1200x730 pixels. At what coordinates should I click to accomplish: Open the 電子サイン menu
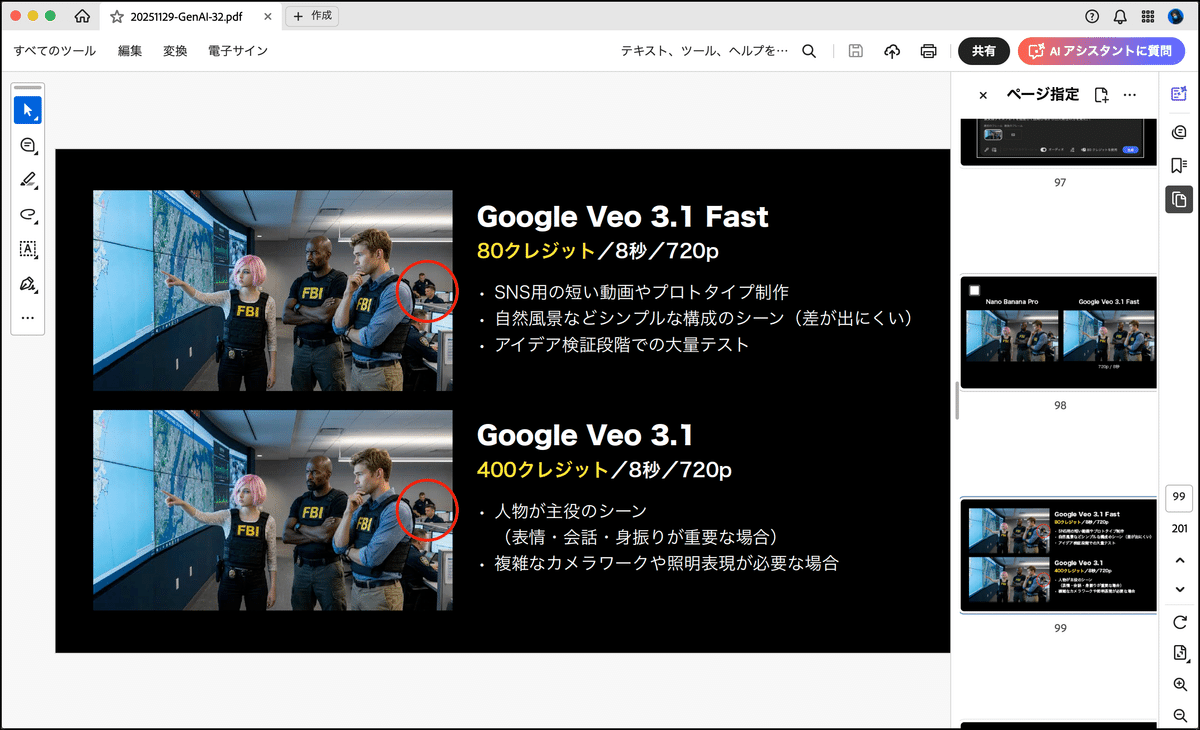(238, 51)
